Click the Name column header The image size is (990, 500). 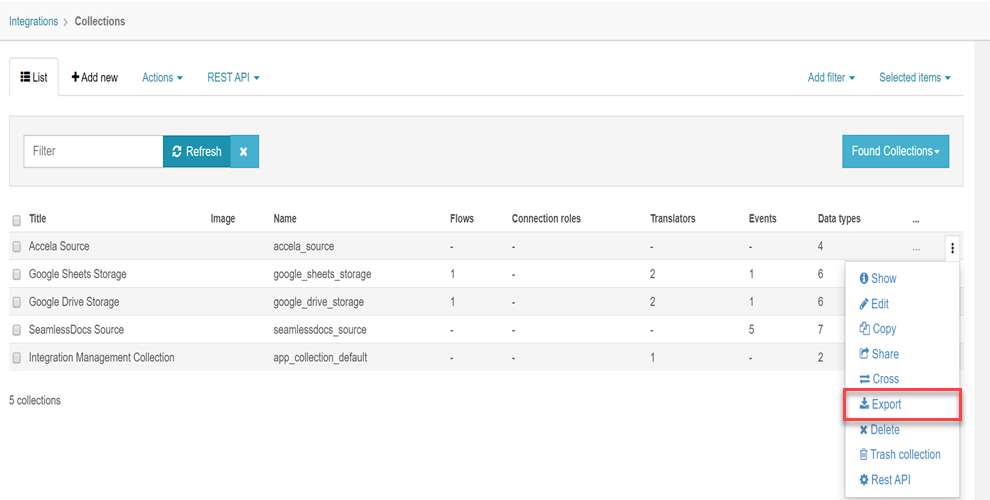tap(285, 218)
